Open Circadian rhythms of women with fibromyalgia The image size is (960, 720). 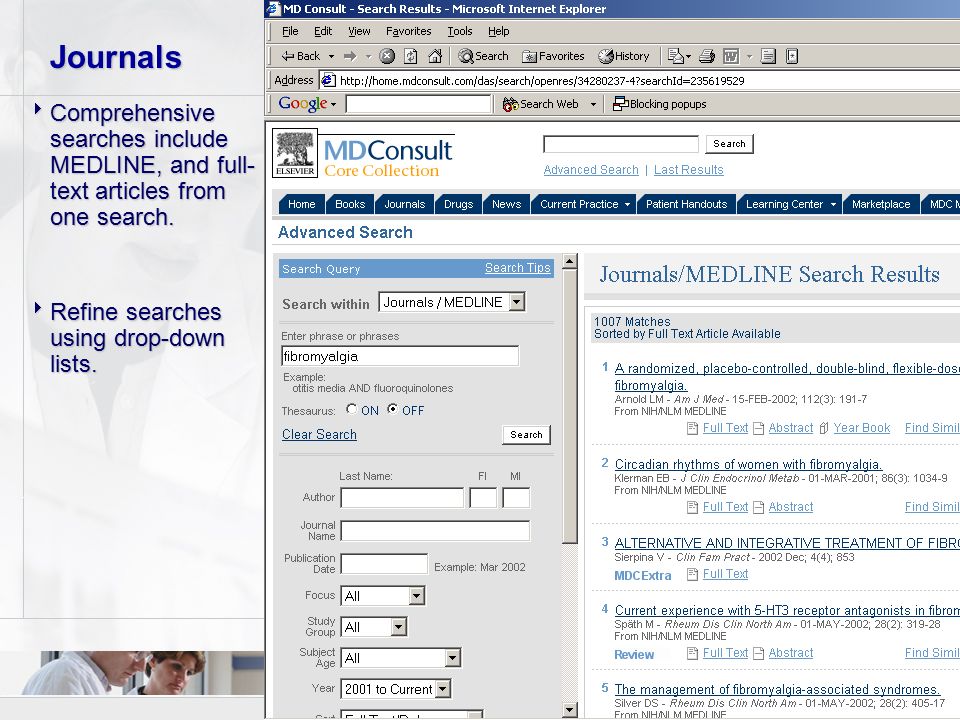[x=748, y=465]
